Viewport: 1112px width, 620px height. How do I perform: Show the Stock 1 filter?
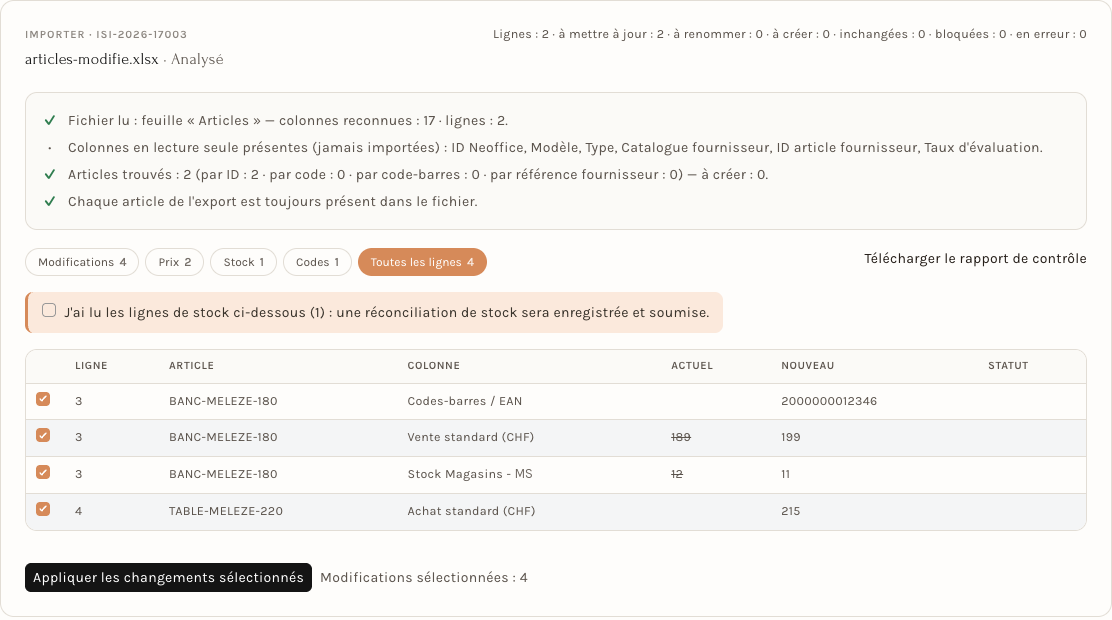coord(244,262)
